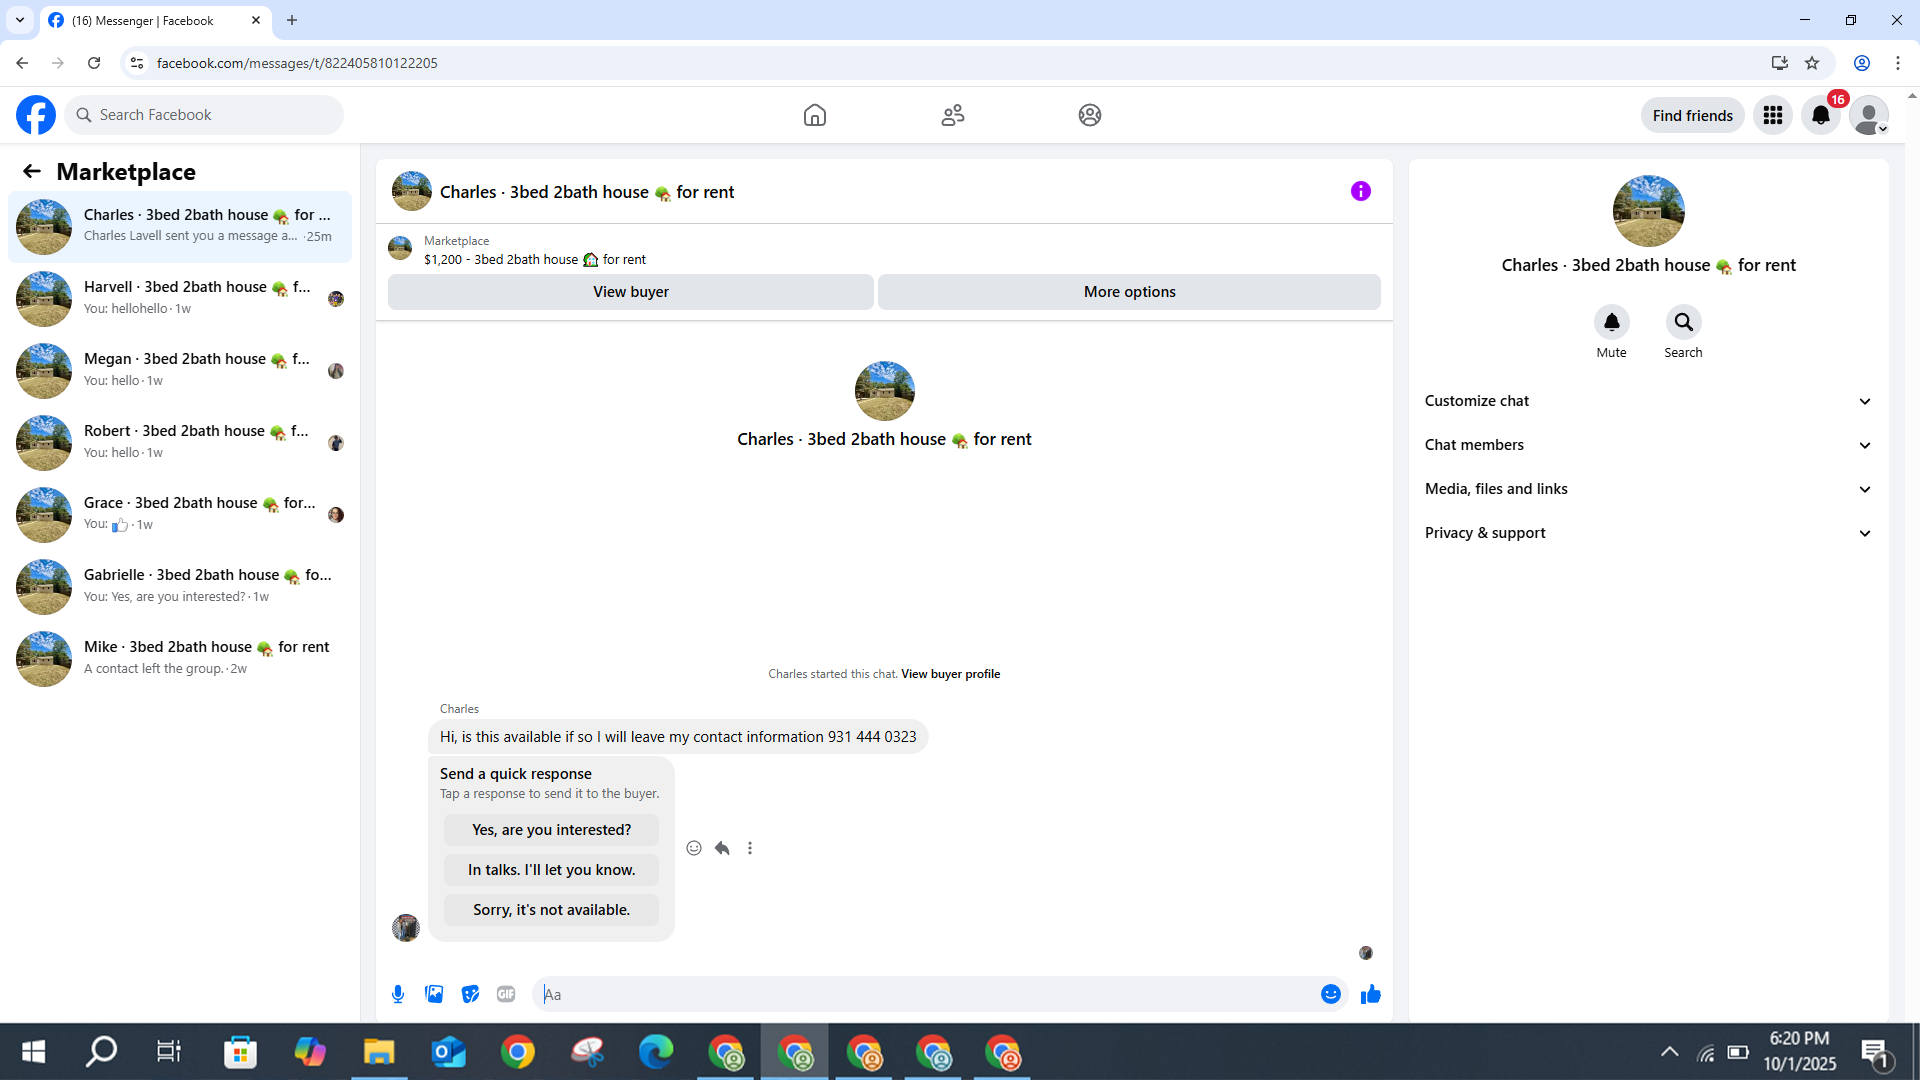Screen dimensions: 1920x1080
Task: Open the account profile menu
Action: coord(1869,115)
